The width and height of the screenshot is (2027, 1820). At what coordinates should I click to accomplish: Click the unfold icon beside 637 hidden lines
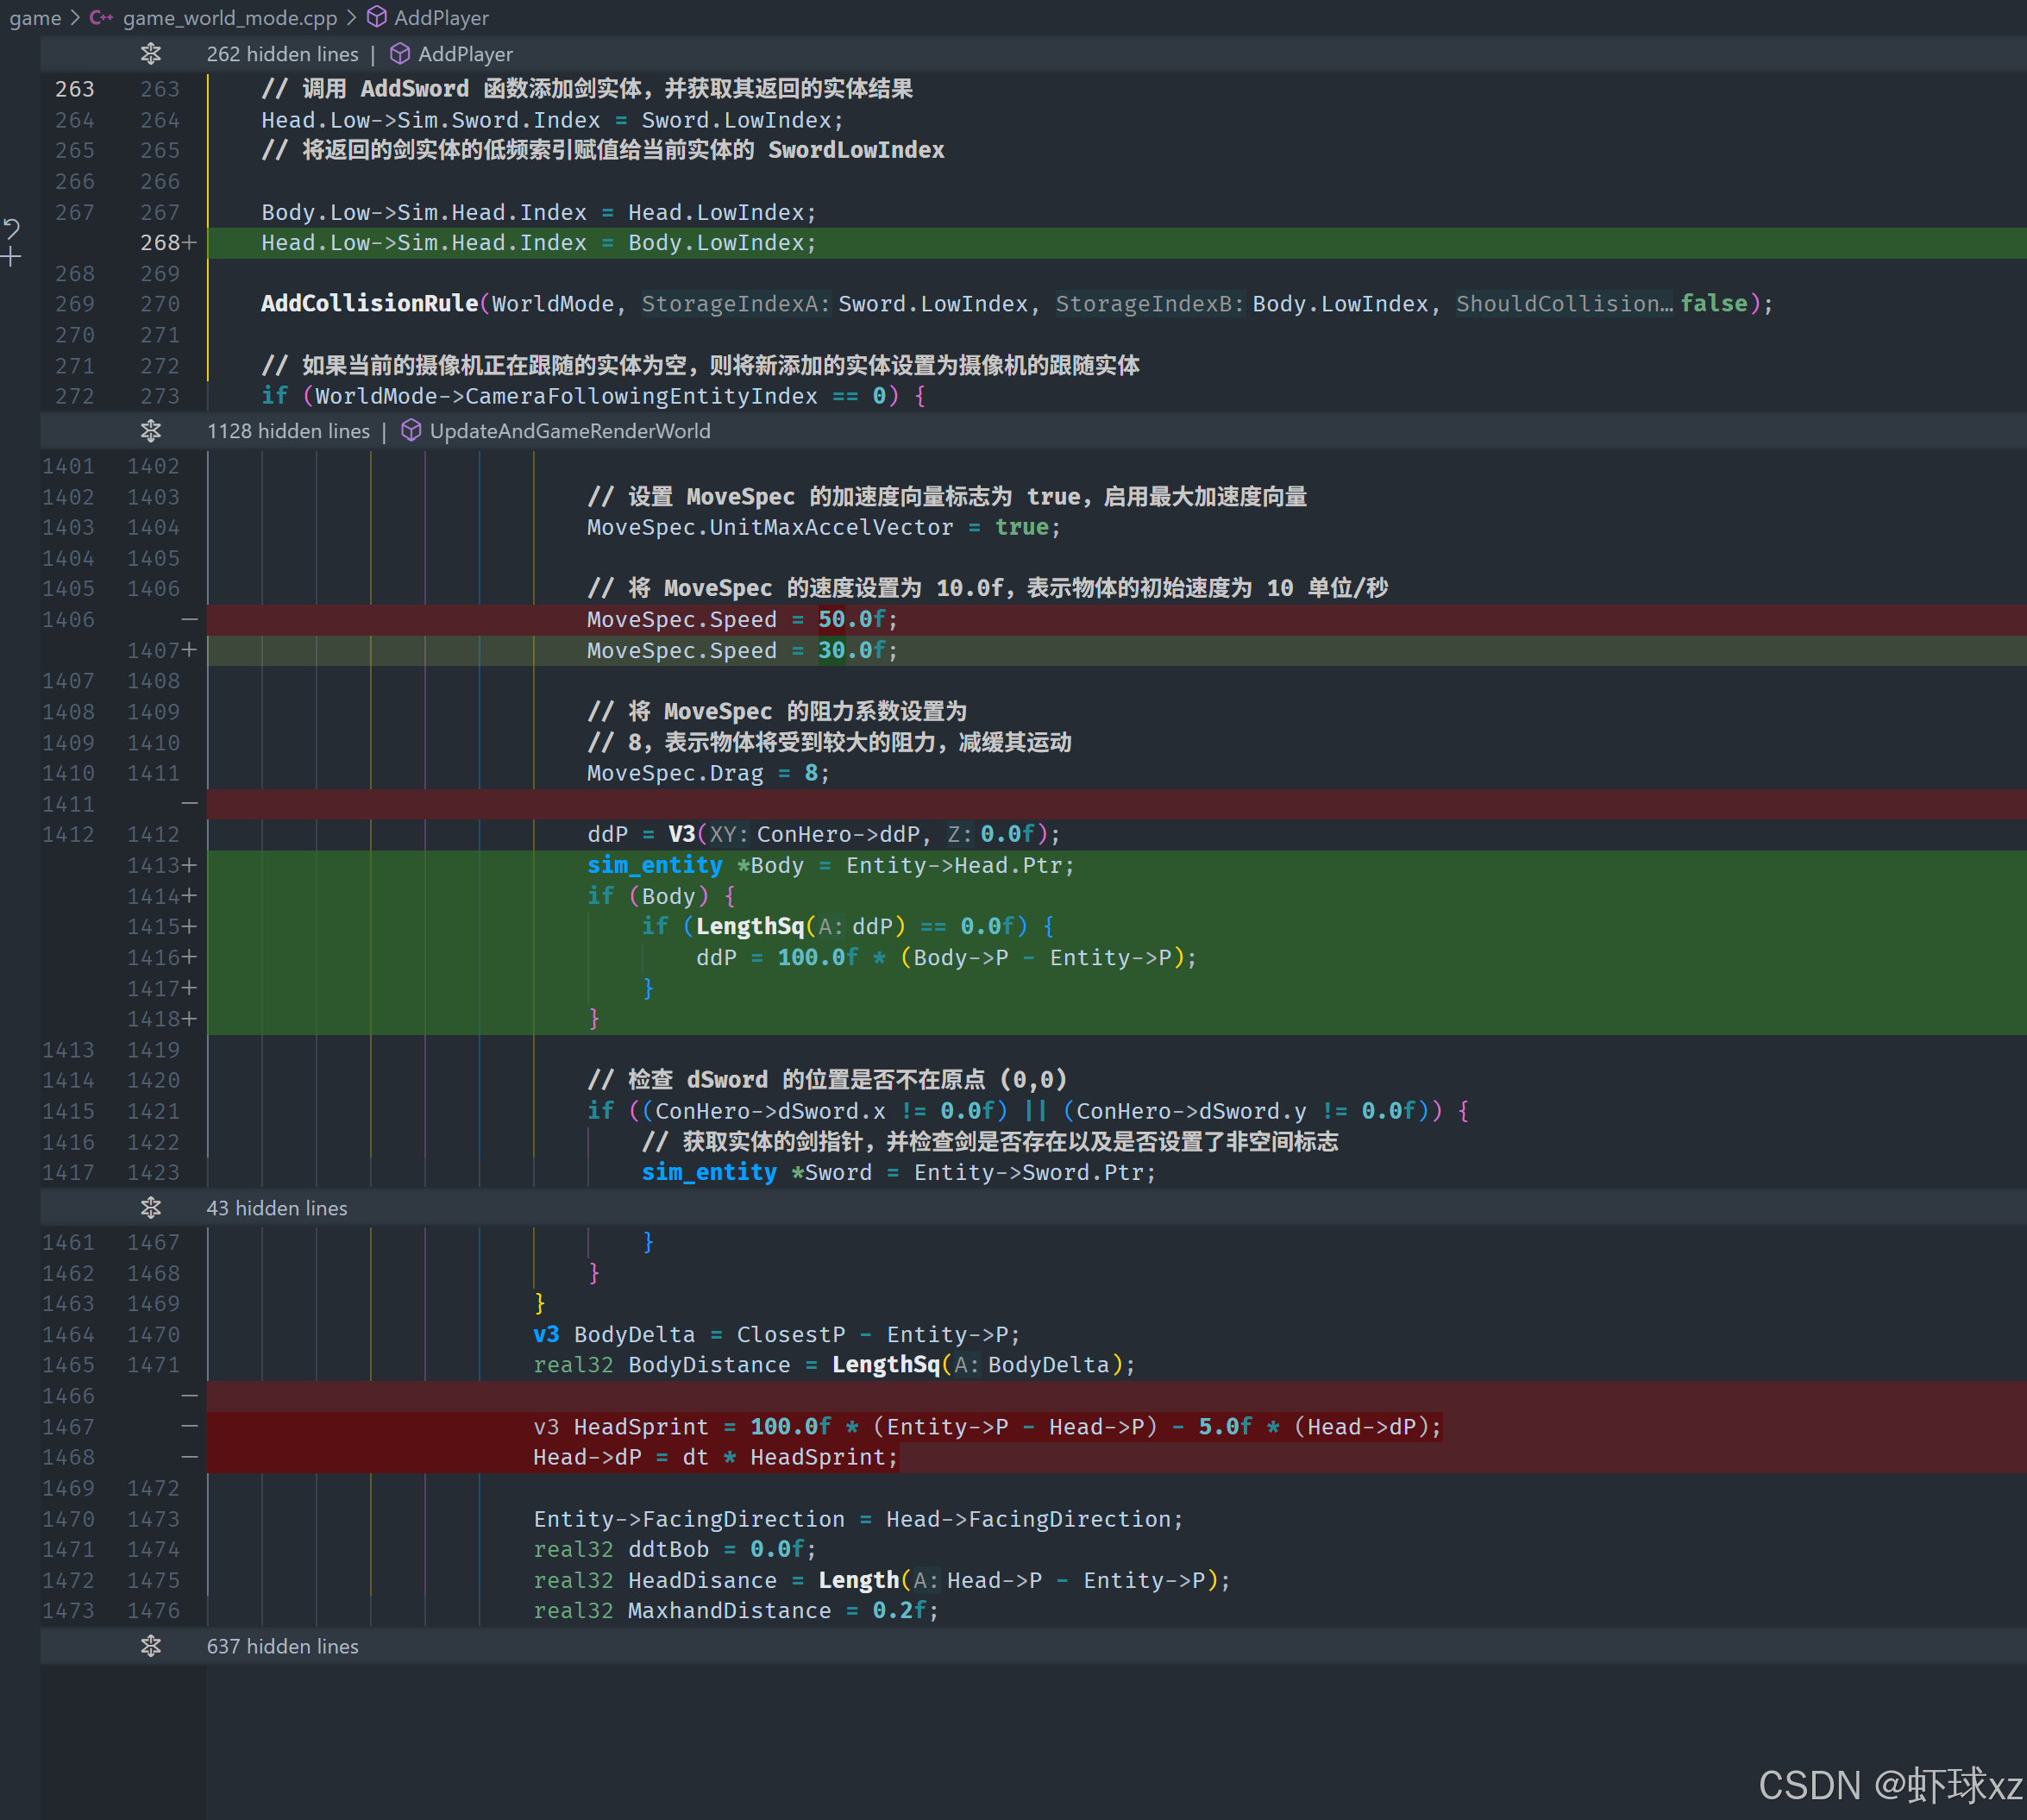point(151,1646)
